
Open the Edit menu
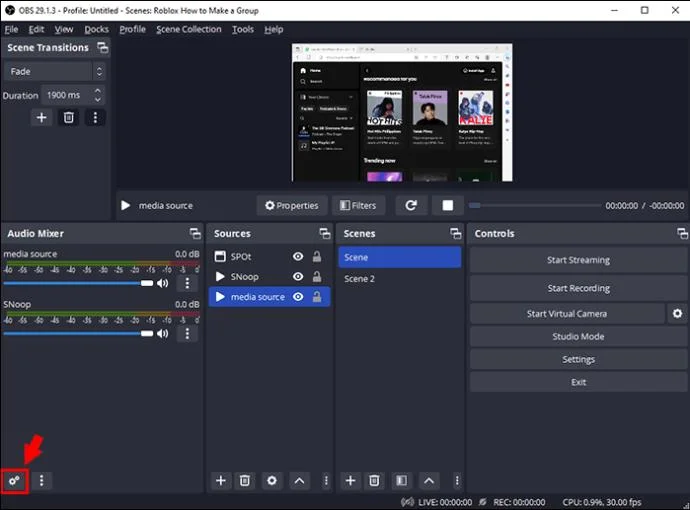(x=36, y=29)
